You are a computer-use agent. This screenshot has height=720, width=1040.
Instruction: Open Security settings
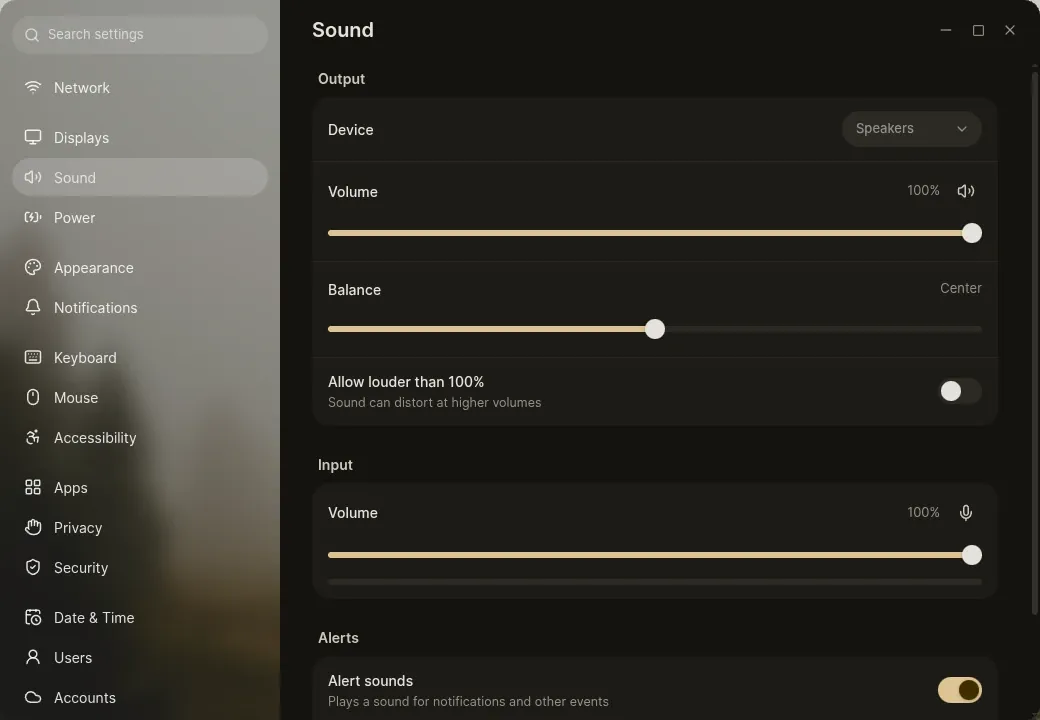(140, 568)
